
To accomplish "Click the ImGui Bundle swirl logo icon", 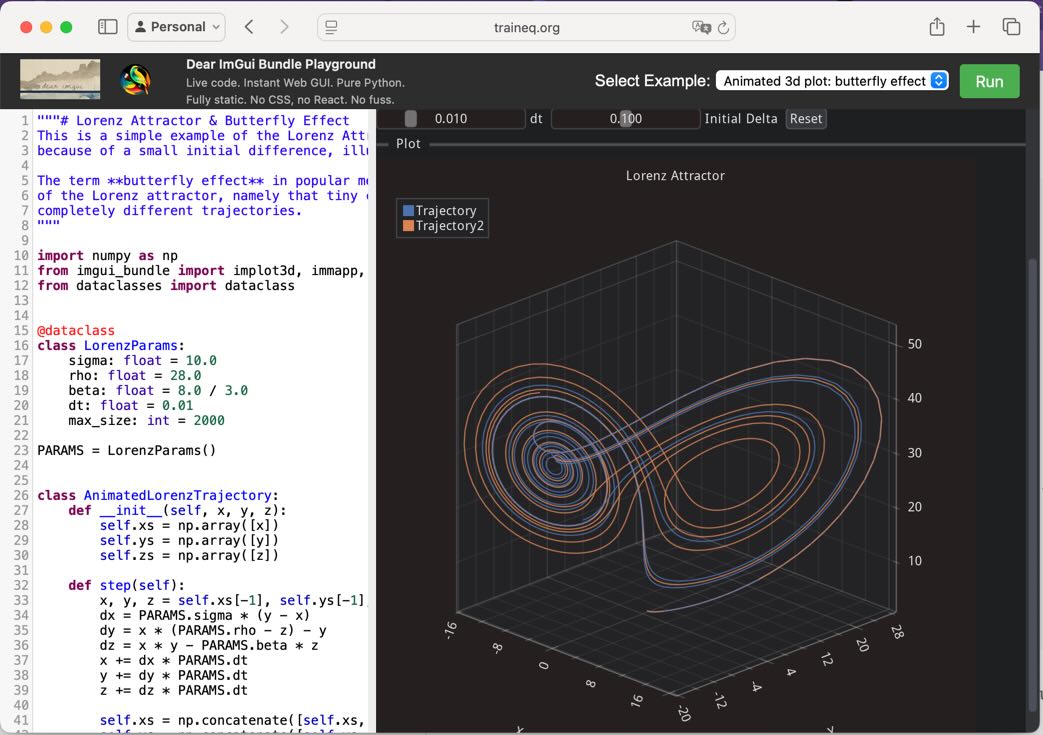I will [137, 78].
